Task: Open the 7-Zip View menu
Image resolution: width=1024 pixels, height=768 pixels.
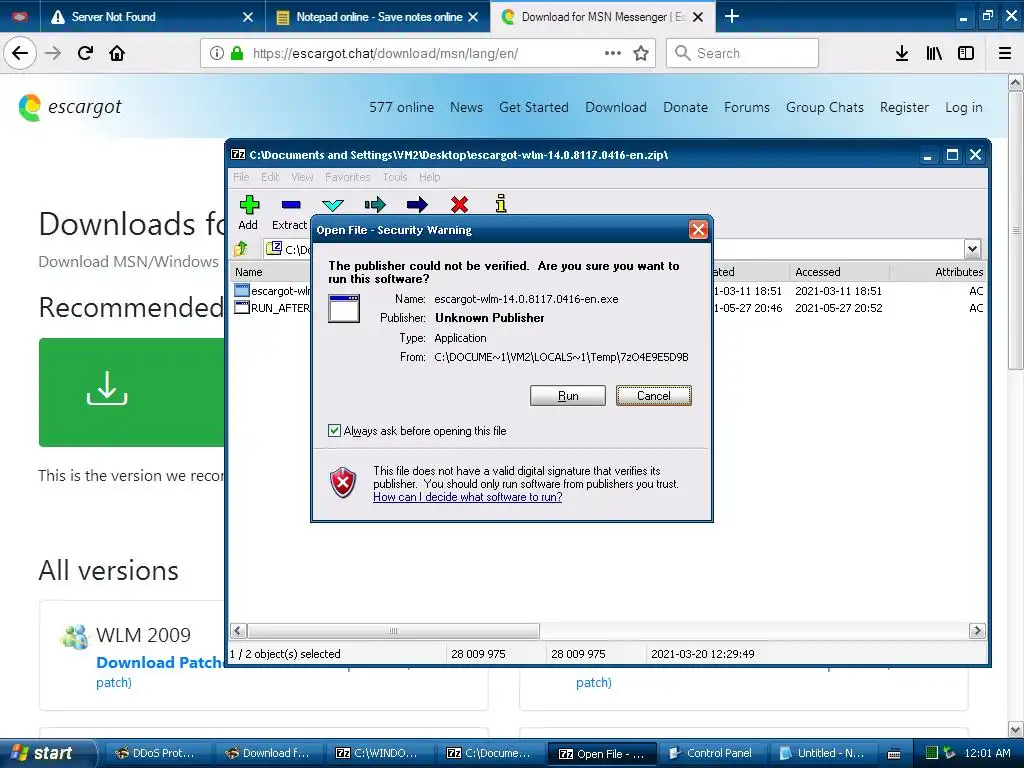Action: click(x=302, y=177)
